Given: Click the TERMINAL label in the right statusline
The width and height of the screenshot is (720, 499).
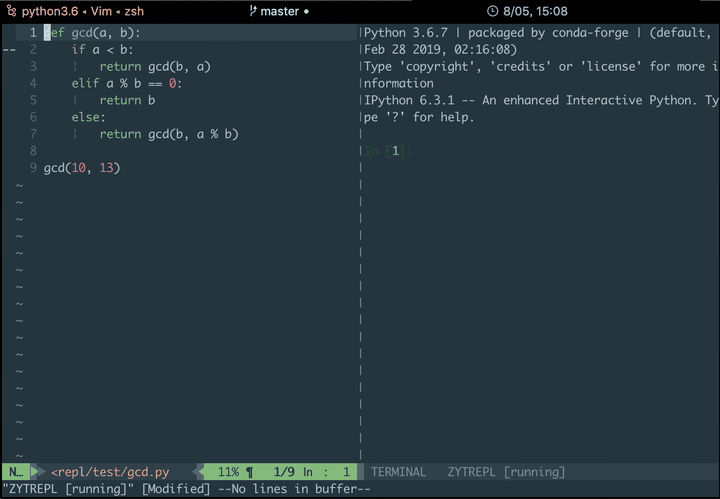Looking at the screenshot, I should pyautogui.click(x=398, y=472).
